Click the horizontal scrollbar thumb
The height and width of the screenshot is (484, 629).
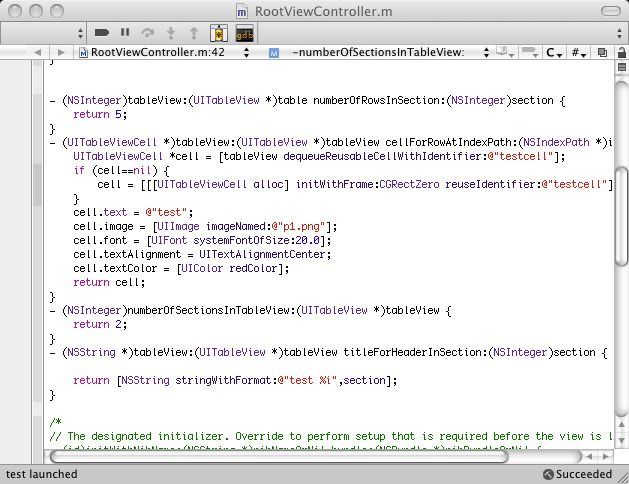(x=279, y=456)
